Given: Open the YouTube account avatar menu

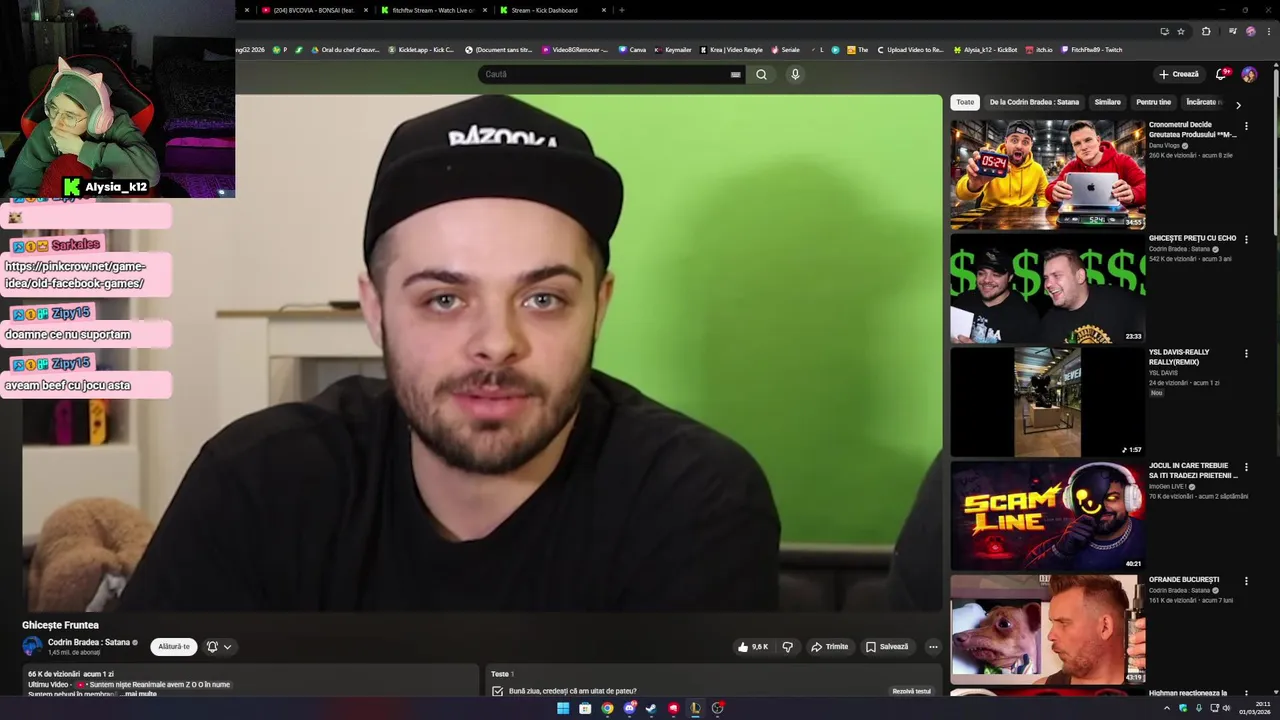Looking at the screenshot, I should (1249, 74).
